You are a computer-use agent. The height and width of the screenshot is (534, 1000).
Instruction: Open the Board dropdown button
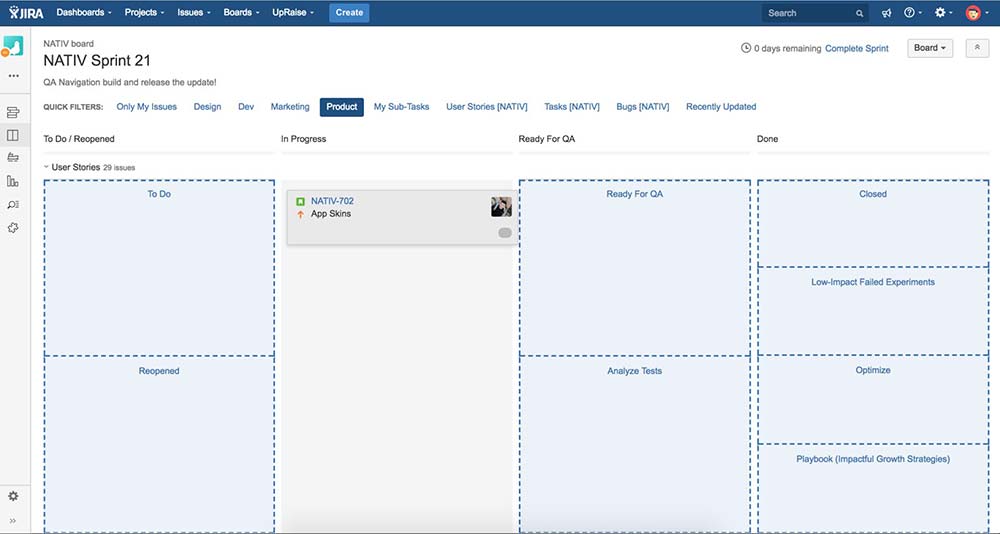click(x=930, y=48)
